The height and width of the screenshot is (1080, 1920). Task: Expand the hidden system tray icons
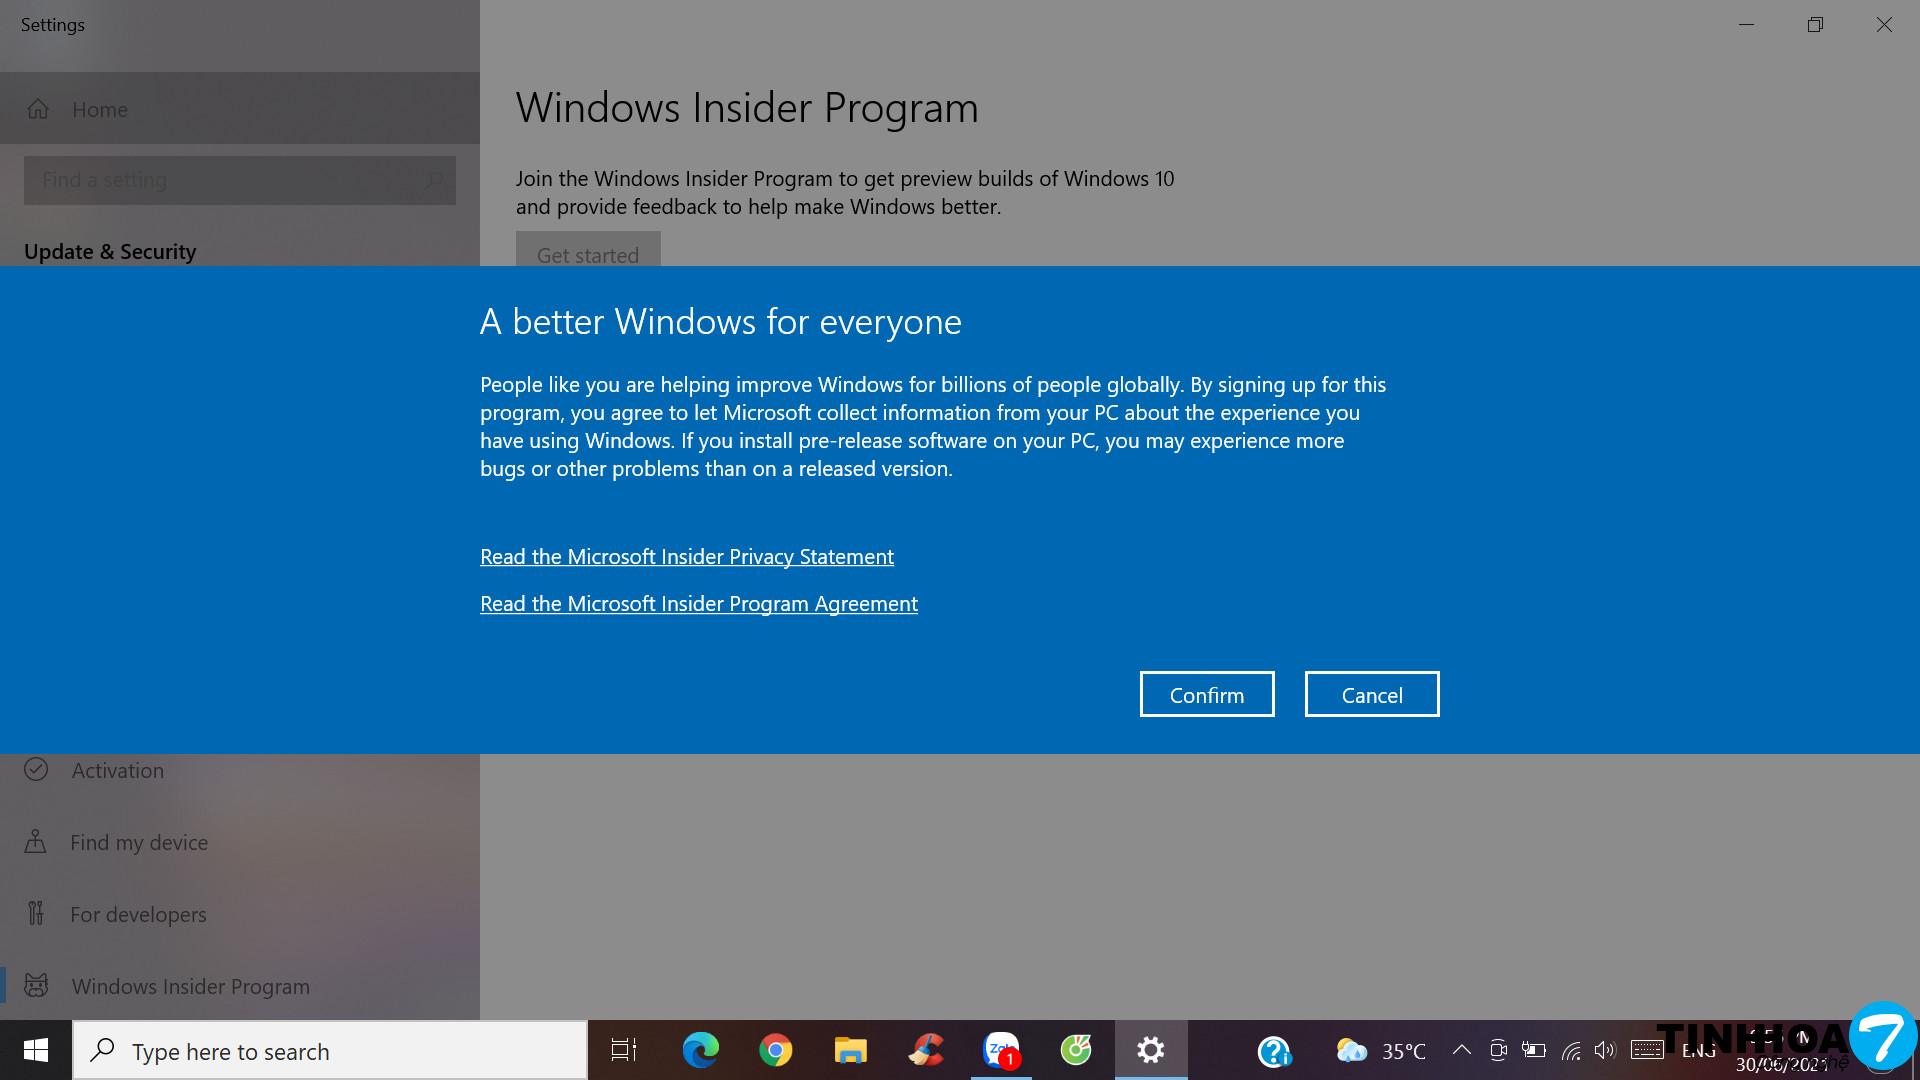[1461, 1050]
